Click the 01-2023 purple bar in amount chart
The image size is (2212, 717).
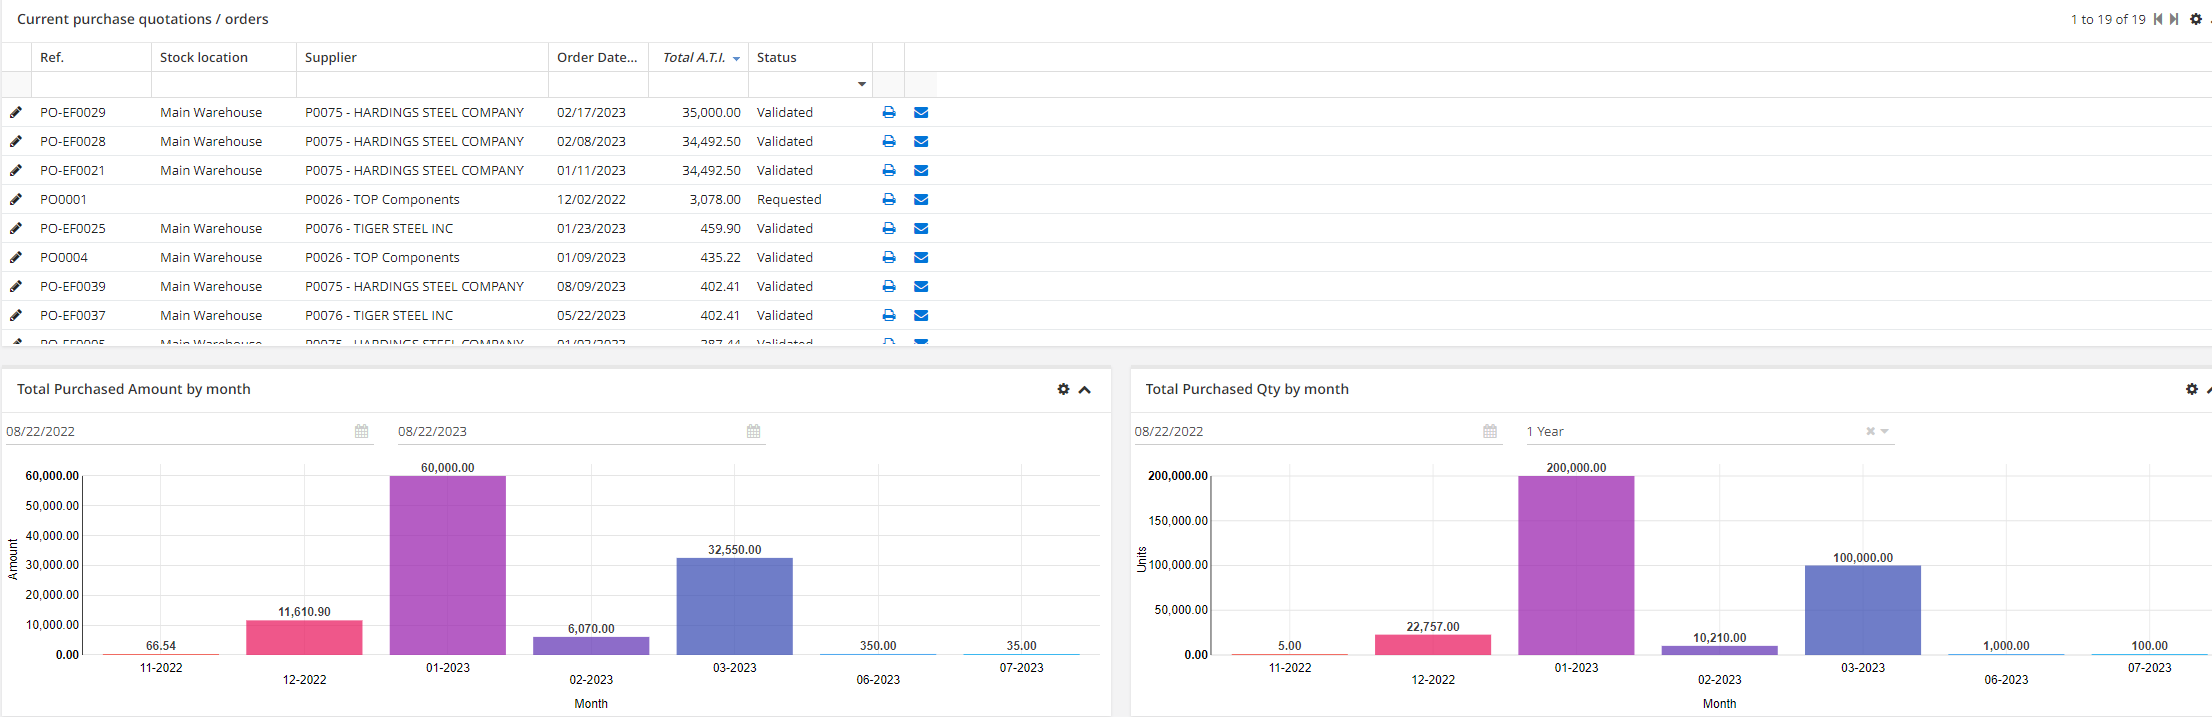pyautogui.click(x=447, y=565)
